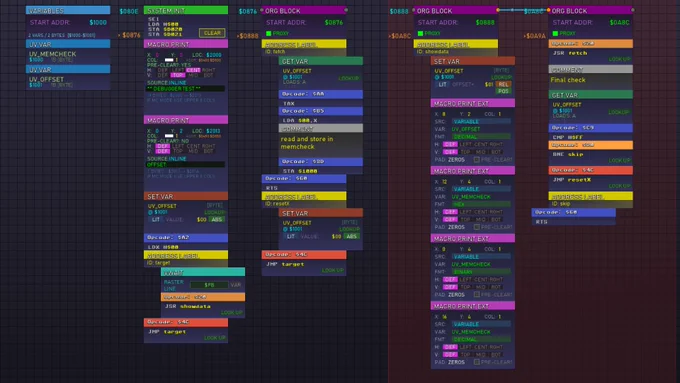The width and height of the screenshot is (680, 383).
Task: Select the SYSTEM INIT block header
Action: pos(186,10)
